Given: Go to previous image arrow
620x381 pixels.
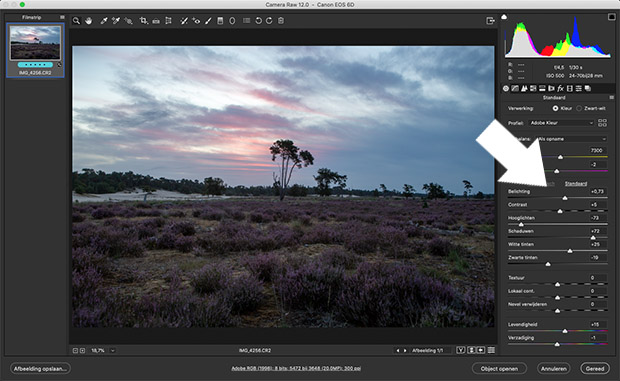Looking at the screenshot, I should click(398, 351).
